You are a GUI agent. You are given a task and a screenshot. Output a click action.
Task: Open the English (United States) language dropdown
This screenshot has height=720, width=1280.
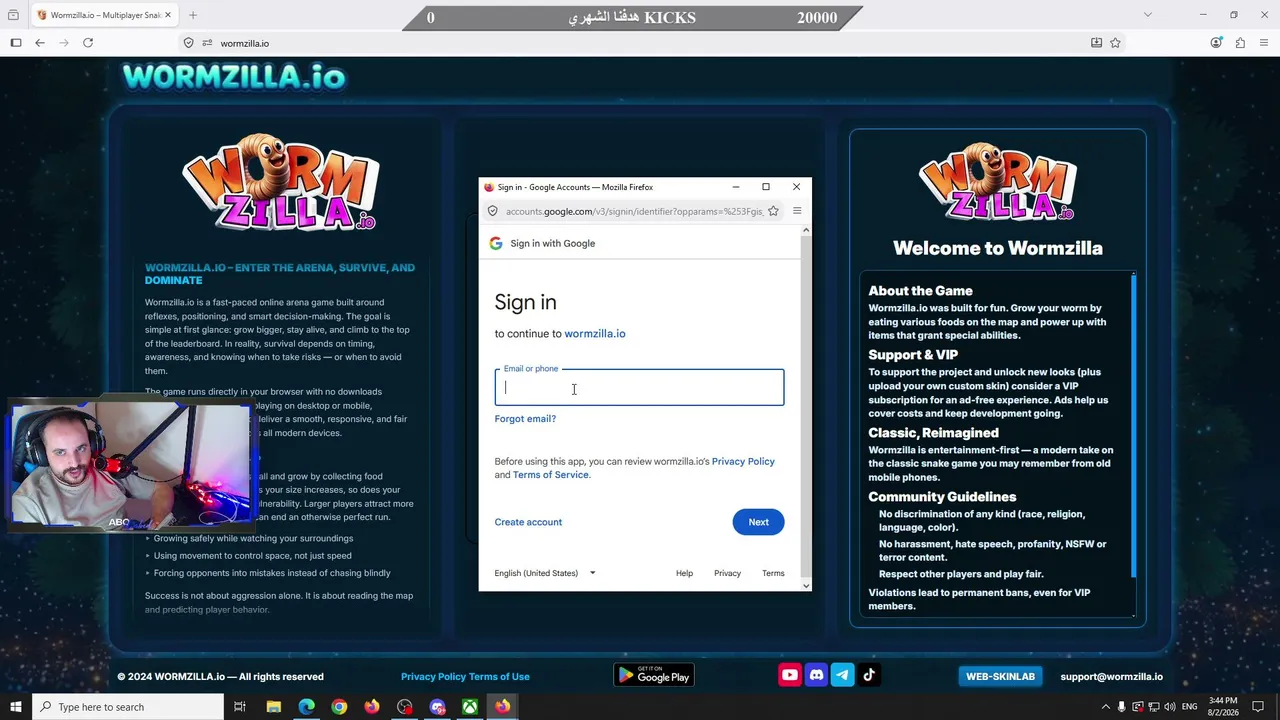click(x=545, y=573)
